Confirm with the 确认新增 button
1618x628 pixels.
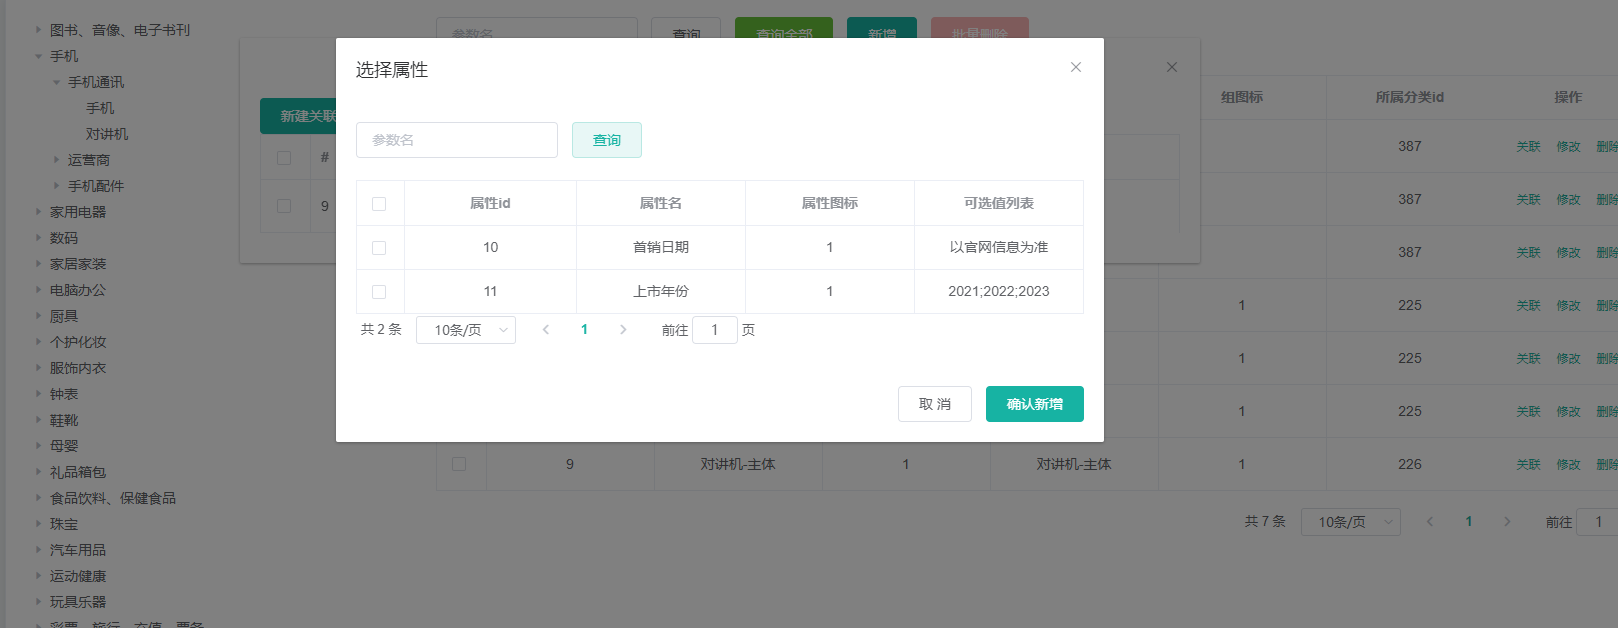(x=1034, y=404)
